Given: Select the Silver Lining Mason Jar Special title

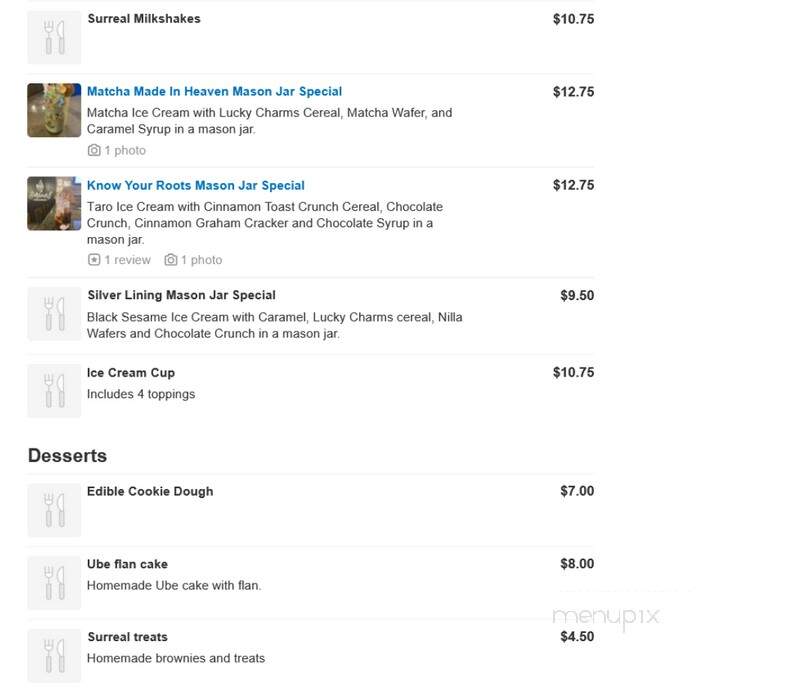Looking at the screenshot, I should (x=181, y=295).
